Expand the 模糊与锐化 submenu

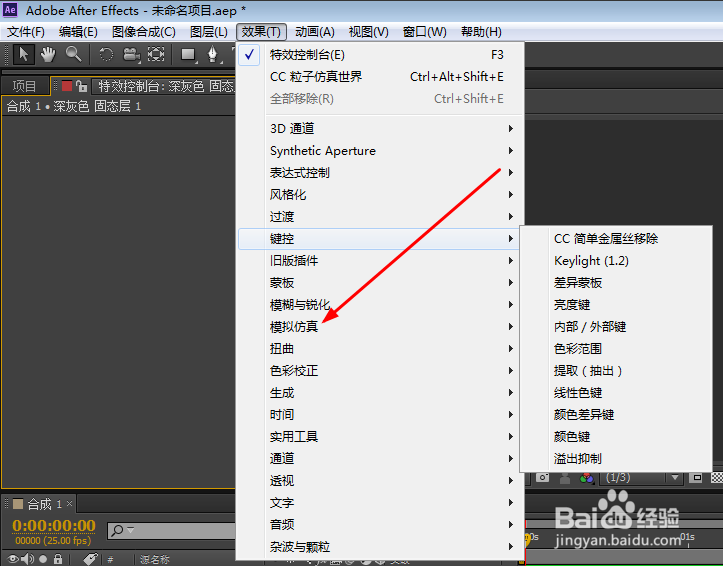coord(381,305)
